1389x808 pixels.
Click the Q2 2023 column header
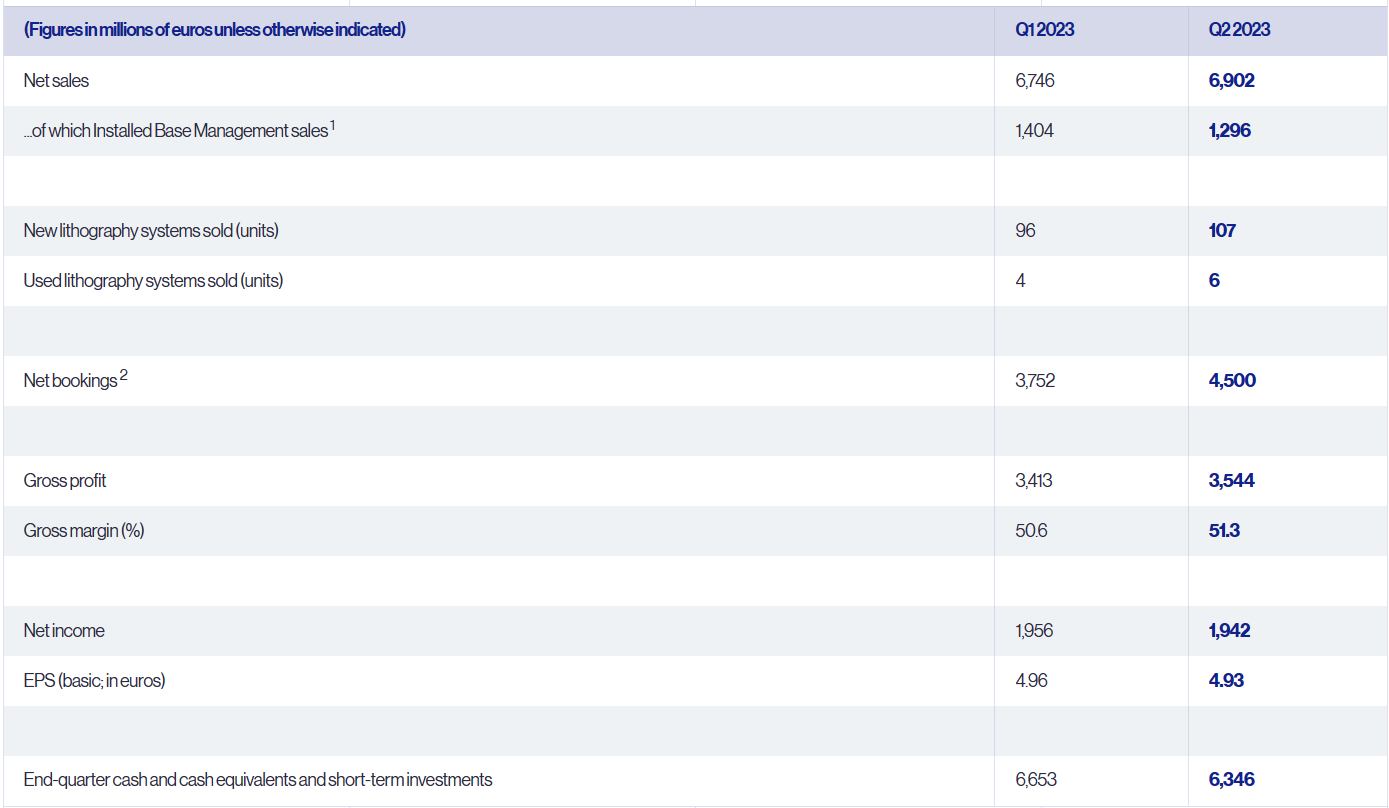click(x=1239, y=30)
